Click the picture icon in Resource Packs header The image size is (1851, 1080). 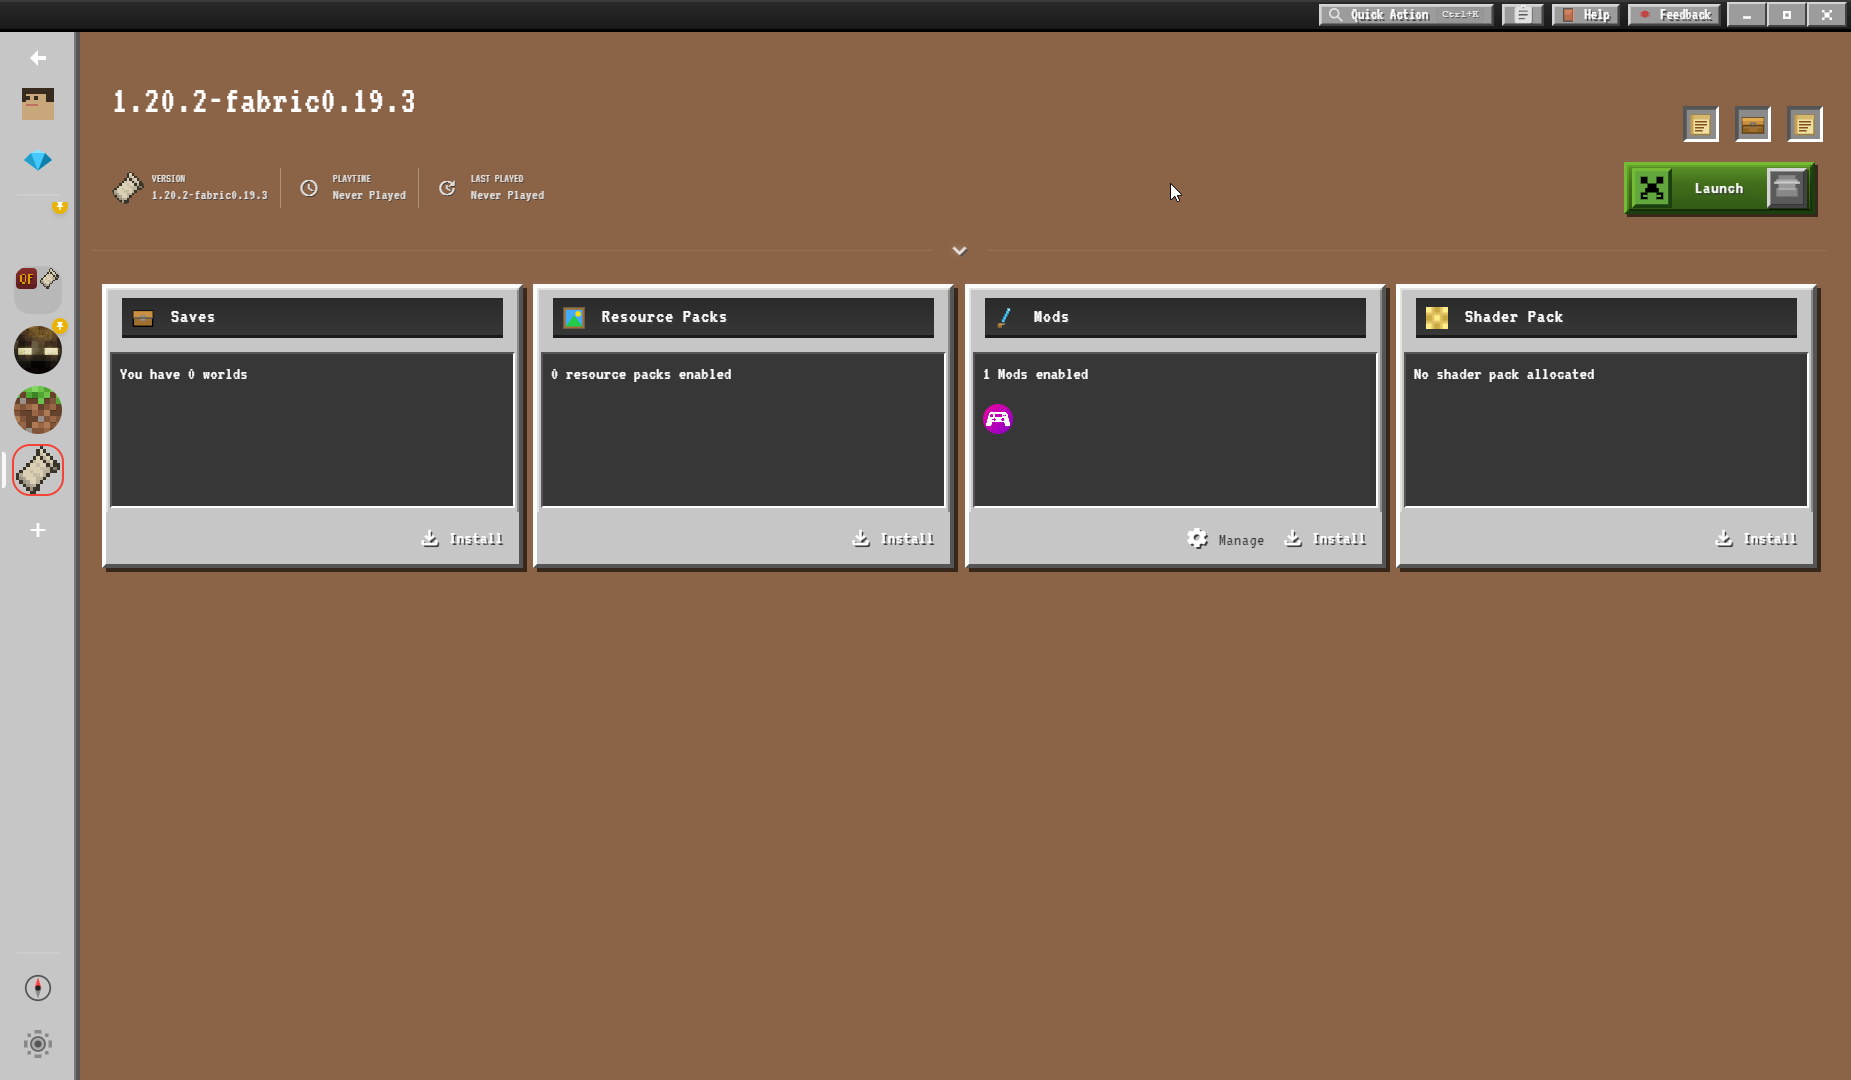point(574,318)
